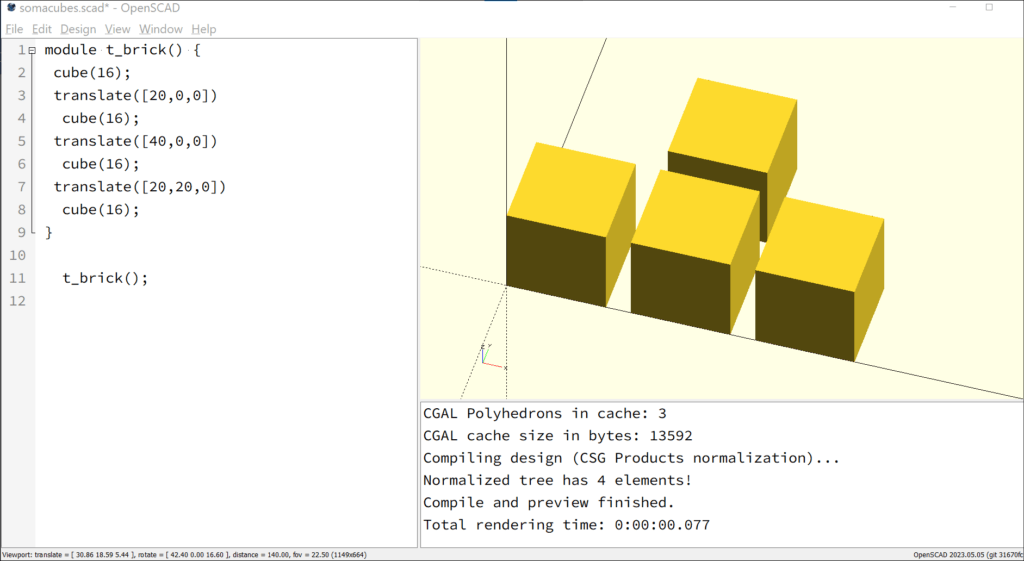Open the File menu
1024x561 pixels.
pos(14,29)
